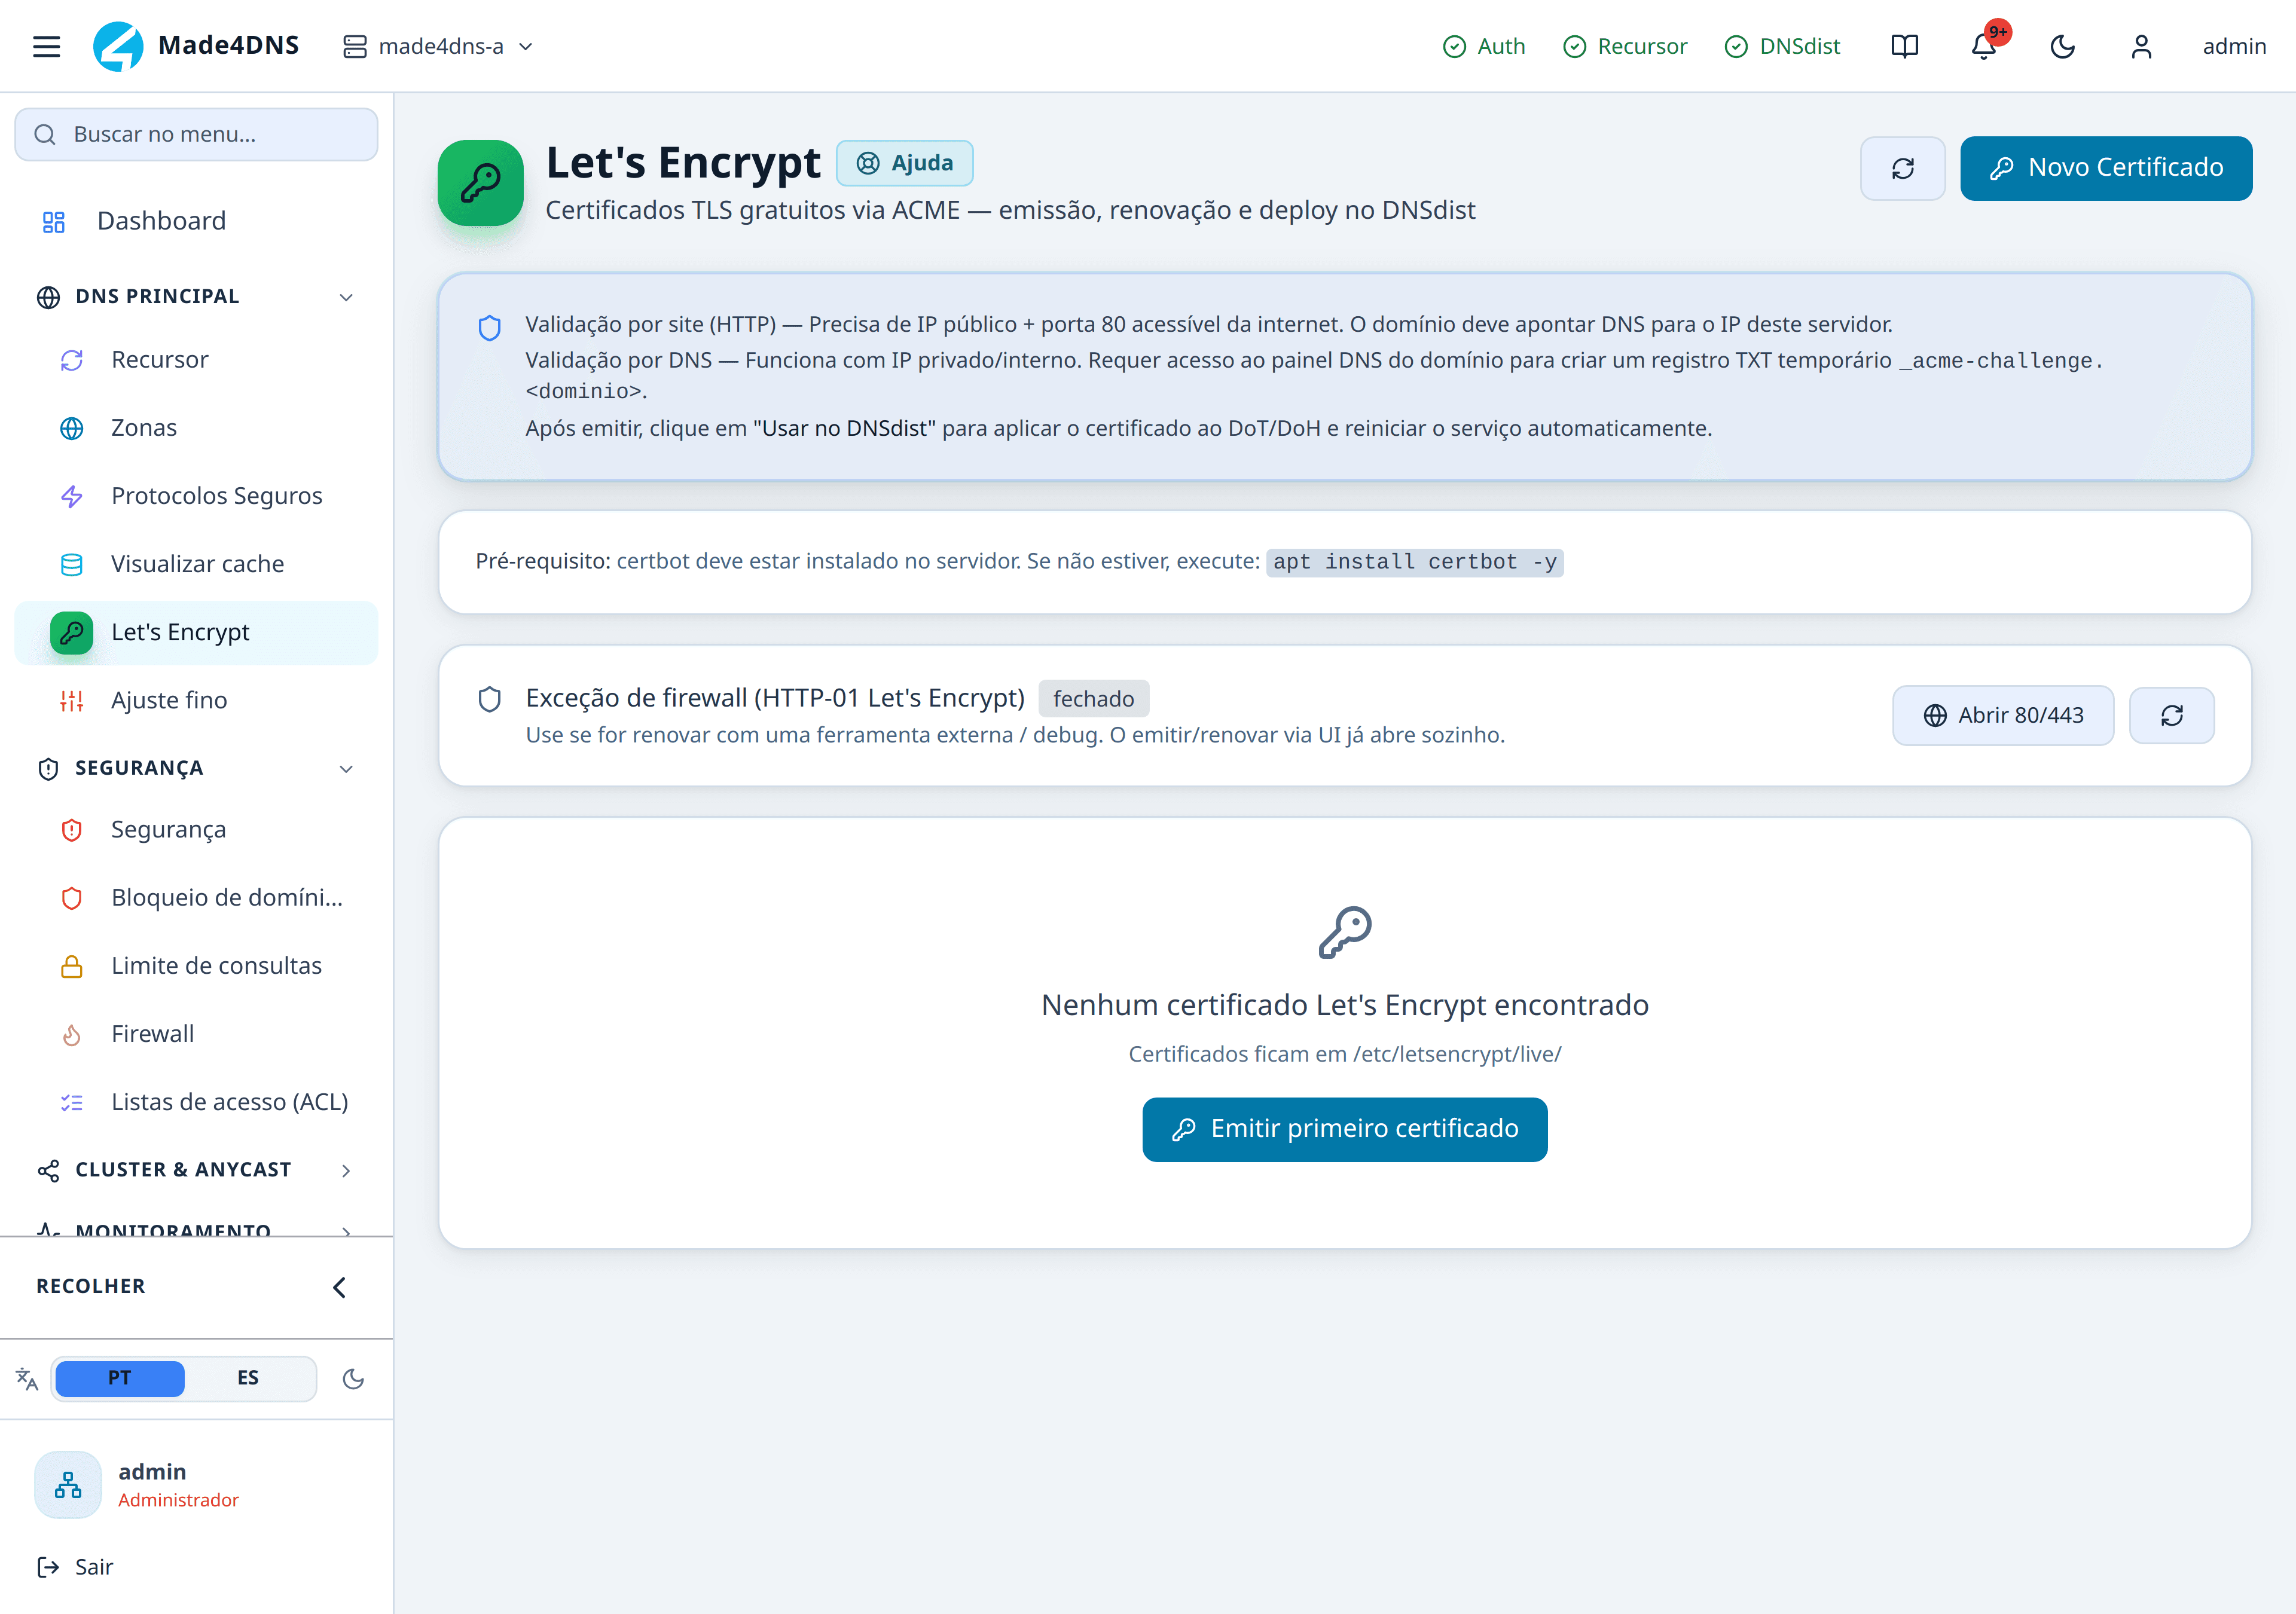Click the Firewall flame icon

coord(72,1035)
